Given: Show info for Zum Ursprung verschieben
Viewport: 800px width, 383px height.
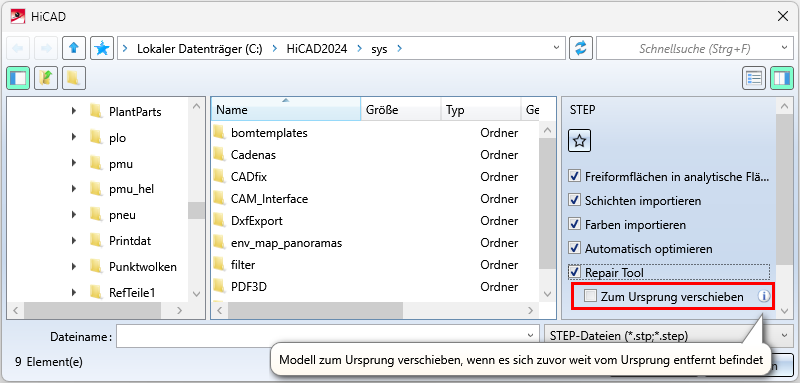Looking at the screenshot, I should [763, 296].
